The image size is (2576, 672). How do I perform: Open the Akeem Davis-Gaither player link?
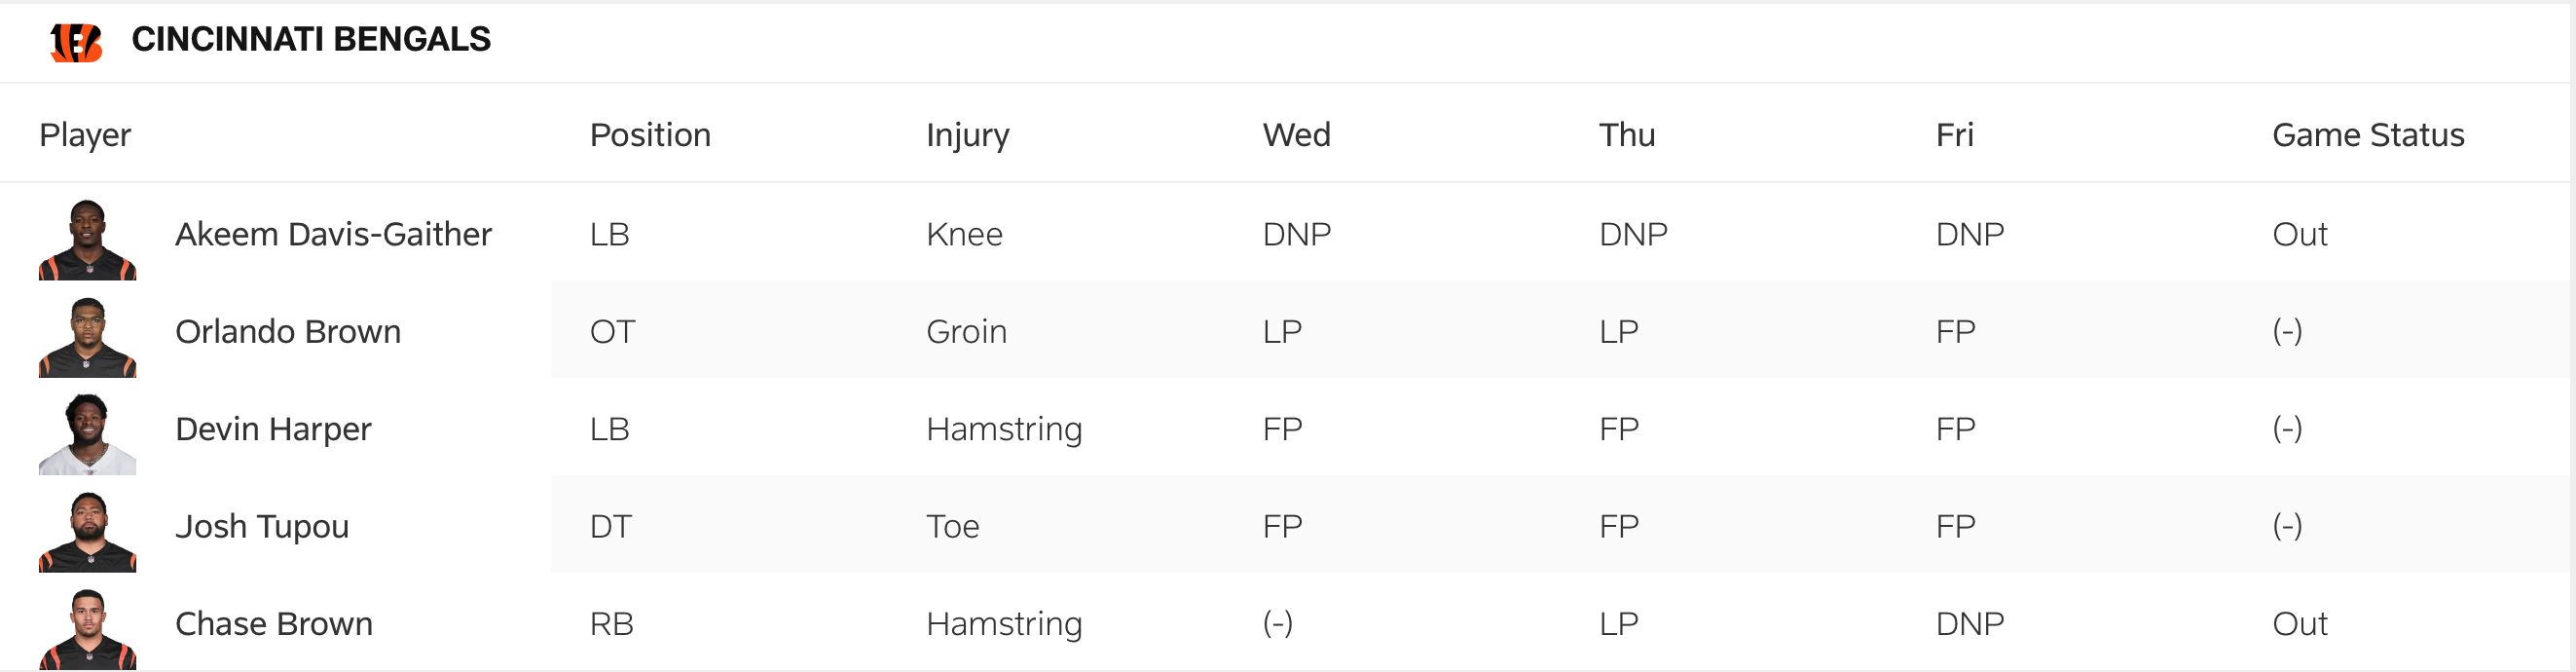click(333, 234)
